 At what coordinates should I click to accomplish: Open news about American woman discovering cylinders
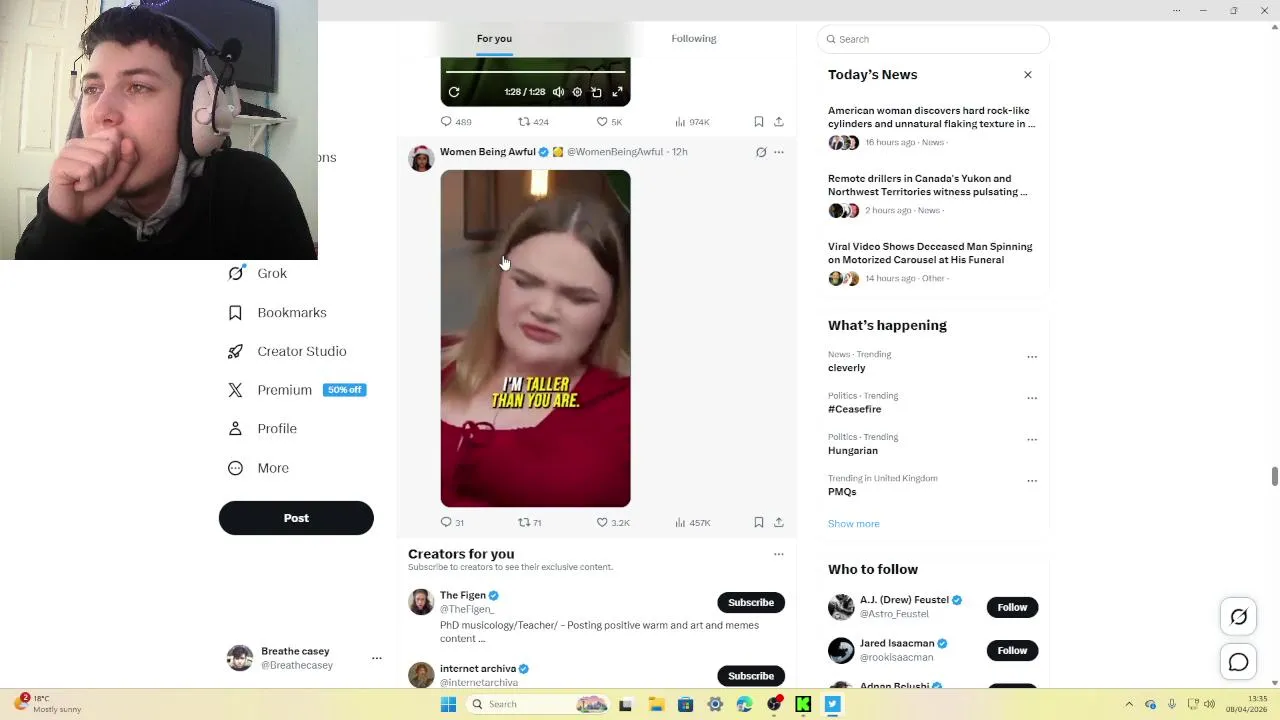tap(931, 117)
